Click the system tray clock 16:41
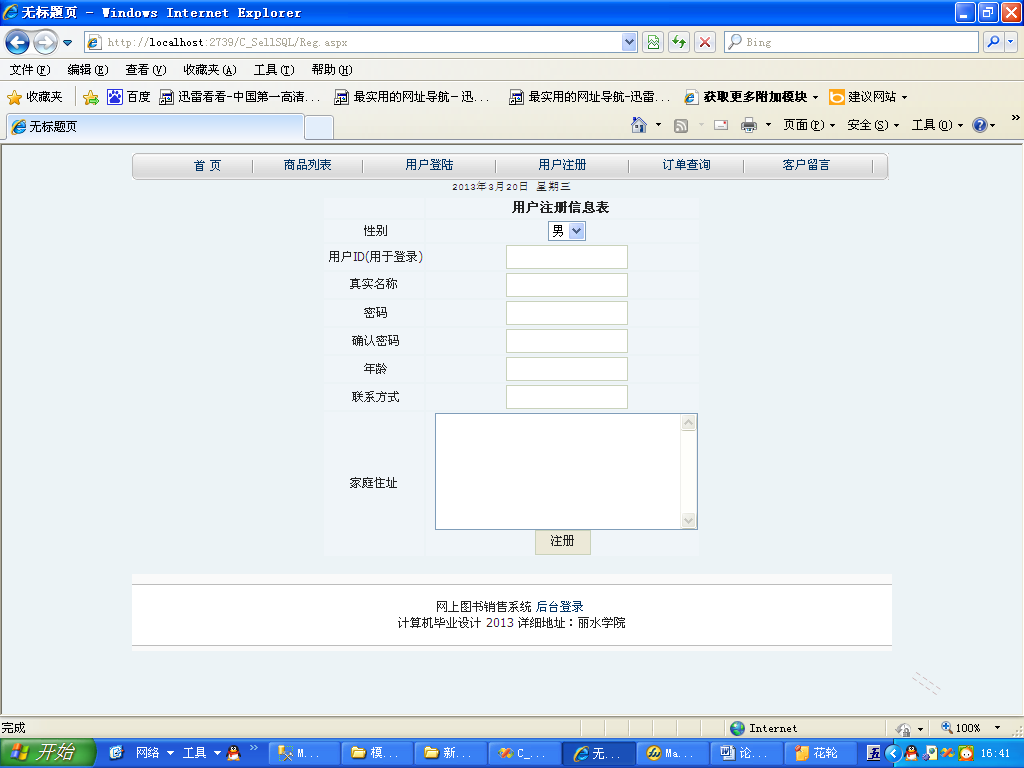1024x768 pixels. (995, 754)
